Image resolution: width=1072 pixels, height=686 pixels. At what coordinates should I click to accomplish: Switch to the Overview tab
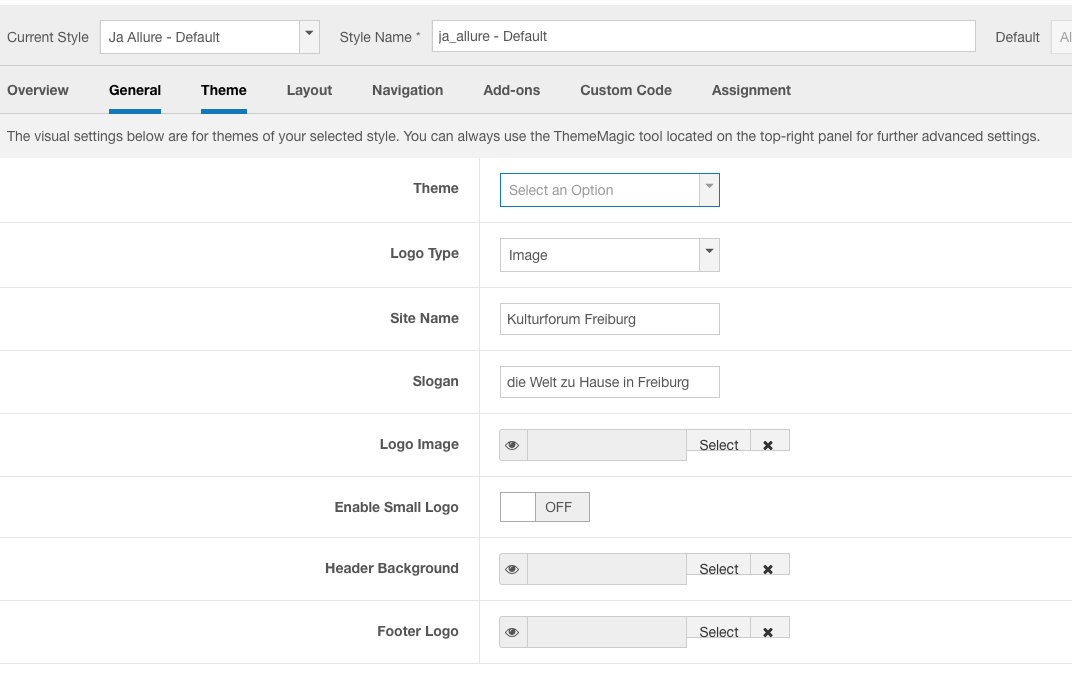pos(38,90)
